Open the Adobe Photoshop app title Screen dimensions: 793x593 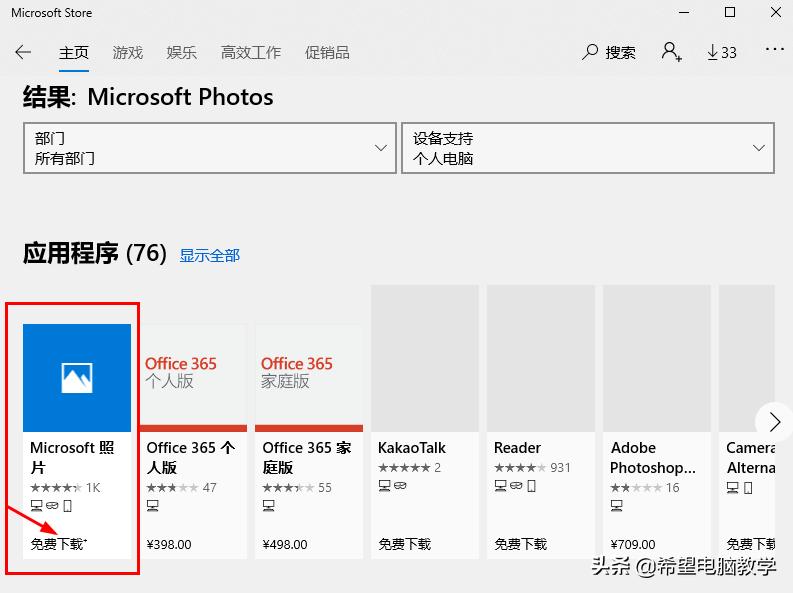[652, 458]
